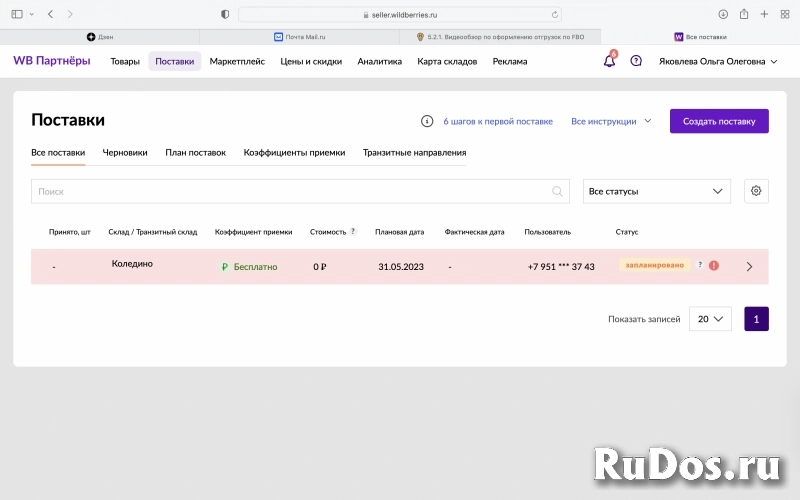Switch to Все поставки browser tab
The width and height of the screenshot is (800, 500).
pos(700,37)
